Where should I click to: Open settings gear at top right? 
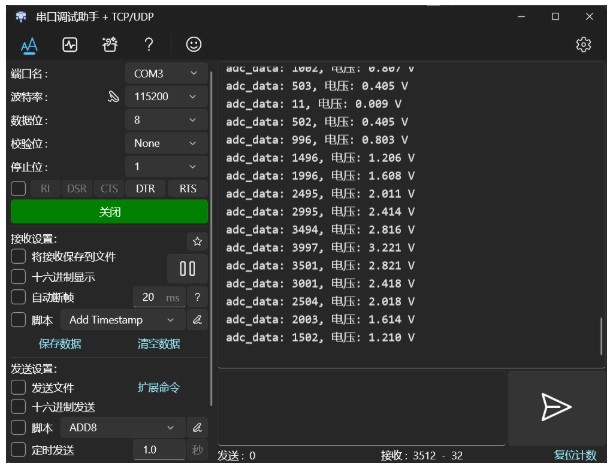point(587,45)
